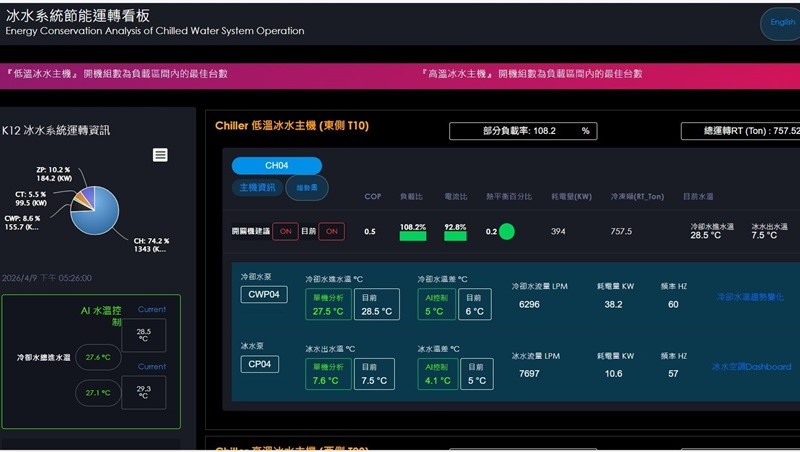Select the CP04 chilled water pump box
Viewport: 800px width, 452px height.
(260, 365)
